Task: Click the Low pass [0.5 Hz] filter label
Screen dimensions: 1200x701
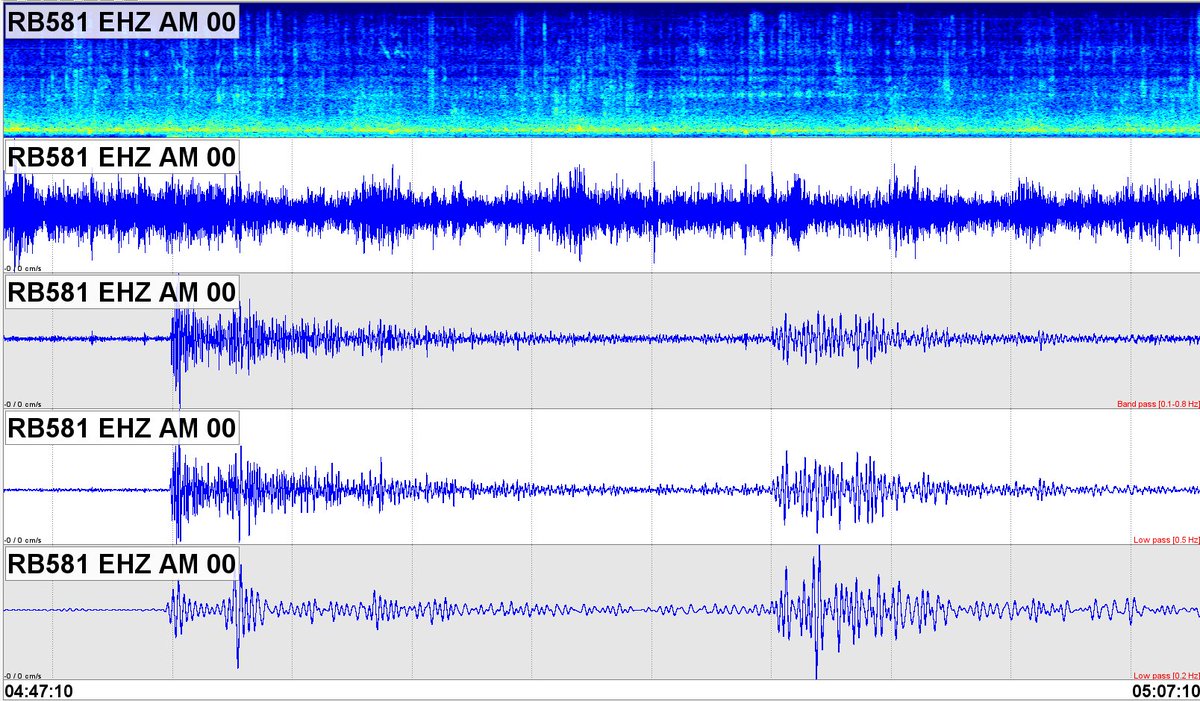Action: [1165, 540]
